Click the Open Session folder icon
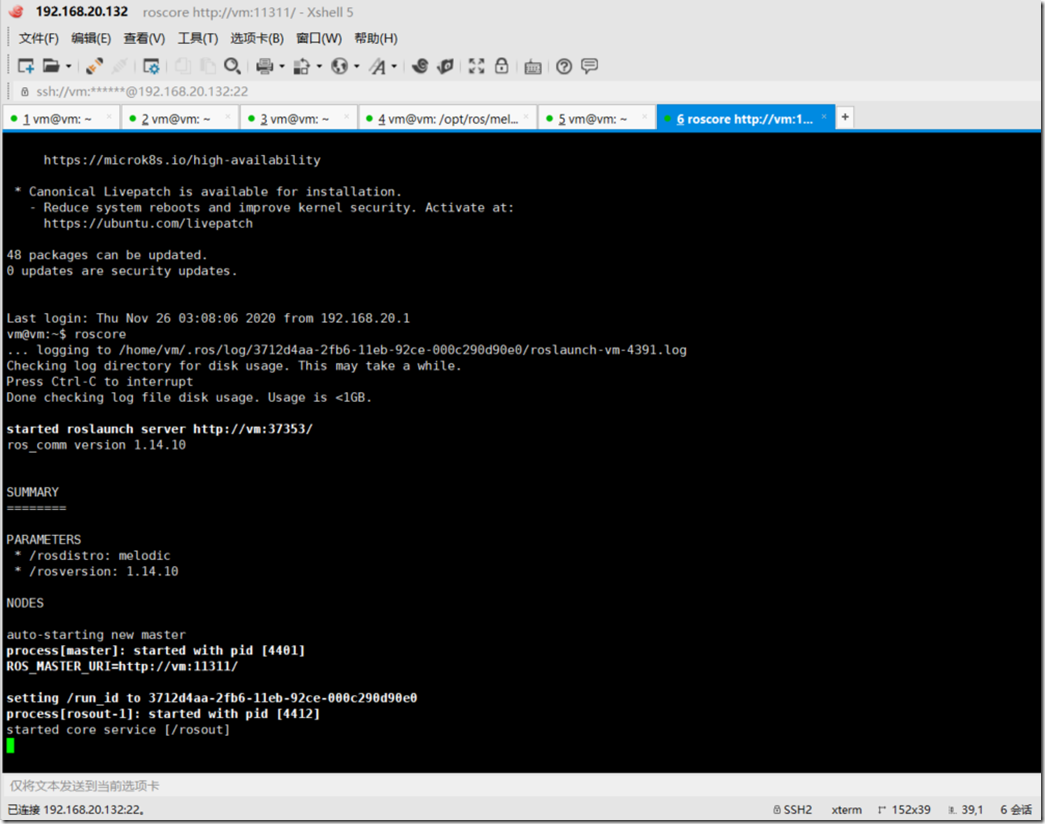Screen dimensions: 1045x824 [51, 66]
